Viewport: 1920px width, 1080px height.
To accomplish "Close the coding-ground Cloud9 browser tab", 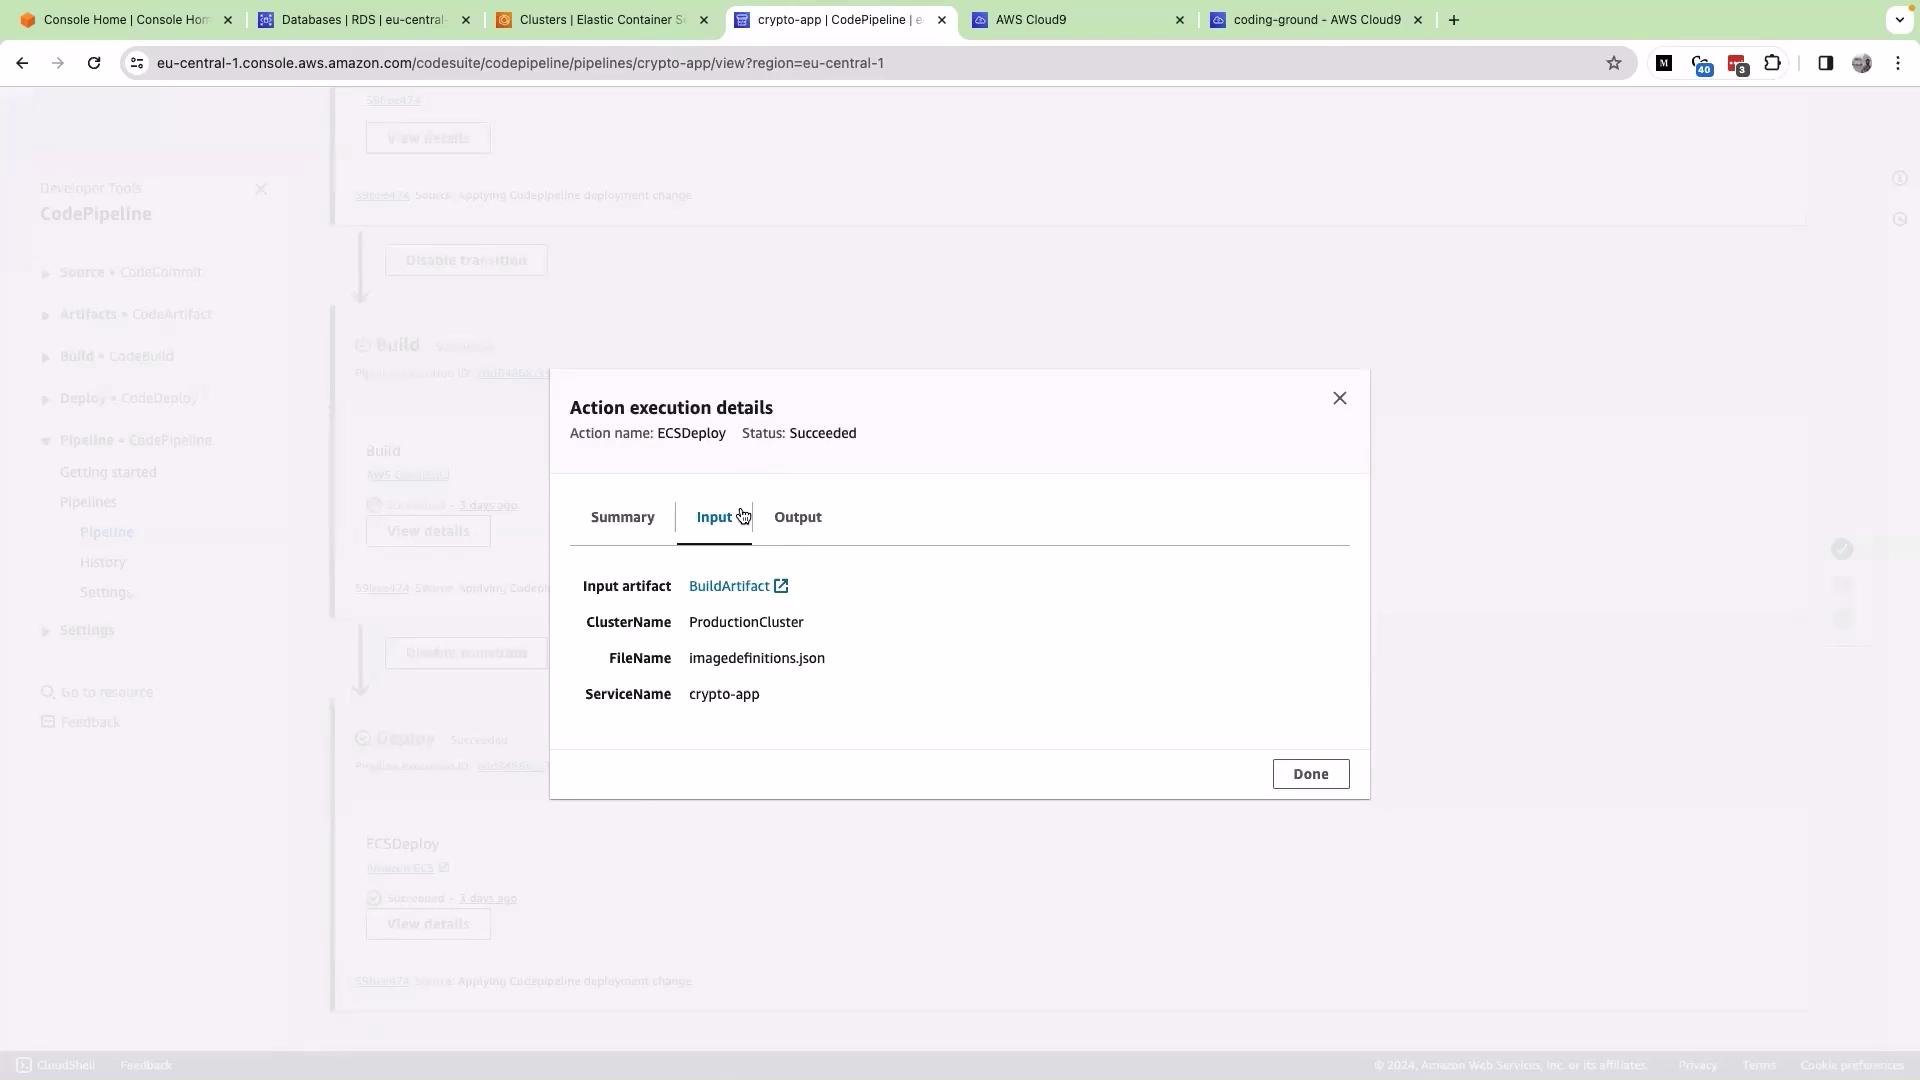I will click(1417, 20).
